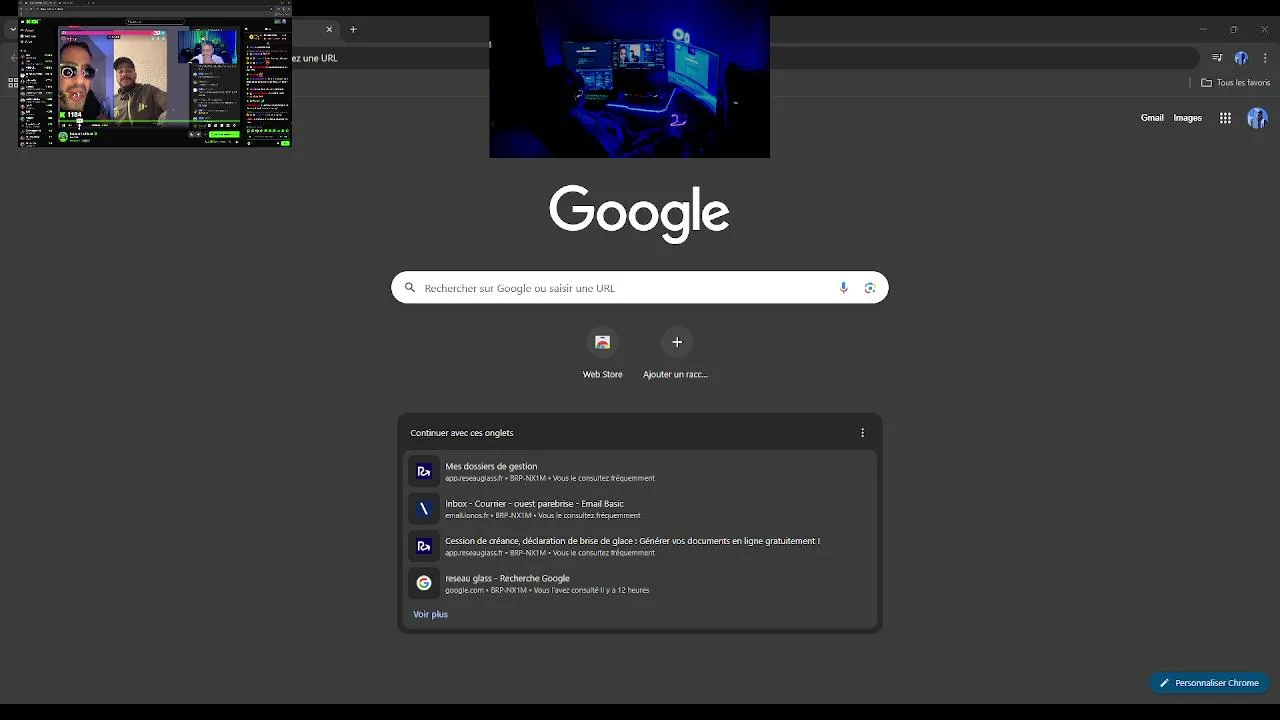The height and width of the screenshot is (720, 1280).
Task: Restore down the Chrome window
Action: (x=1233, y=30)
